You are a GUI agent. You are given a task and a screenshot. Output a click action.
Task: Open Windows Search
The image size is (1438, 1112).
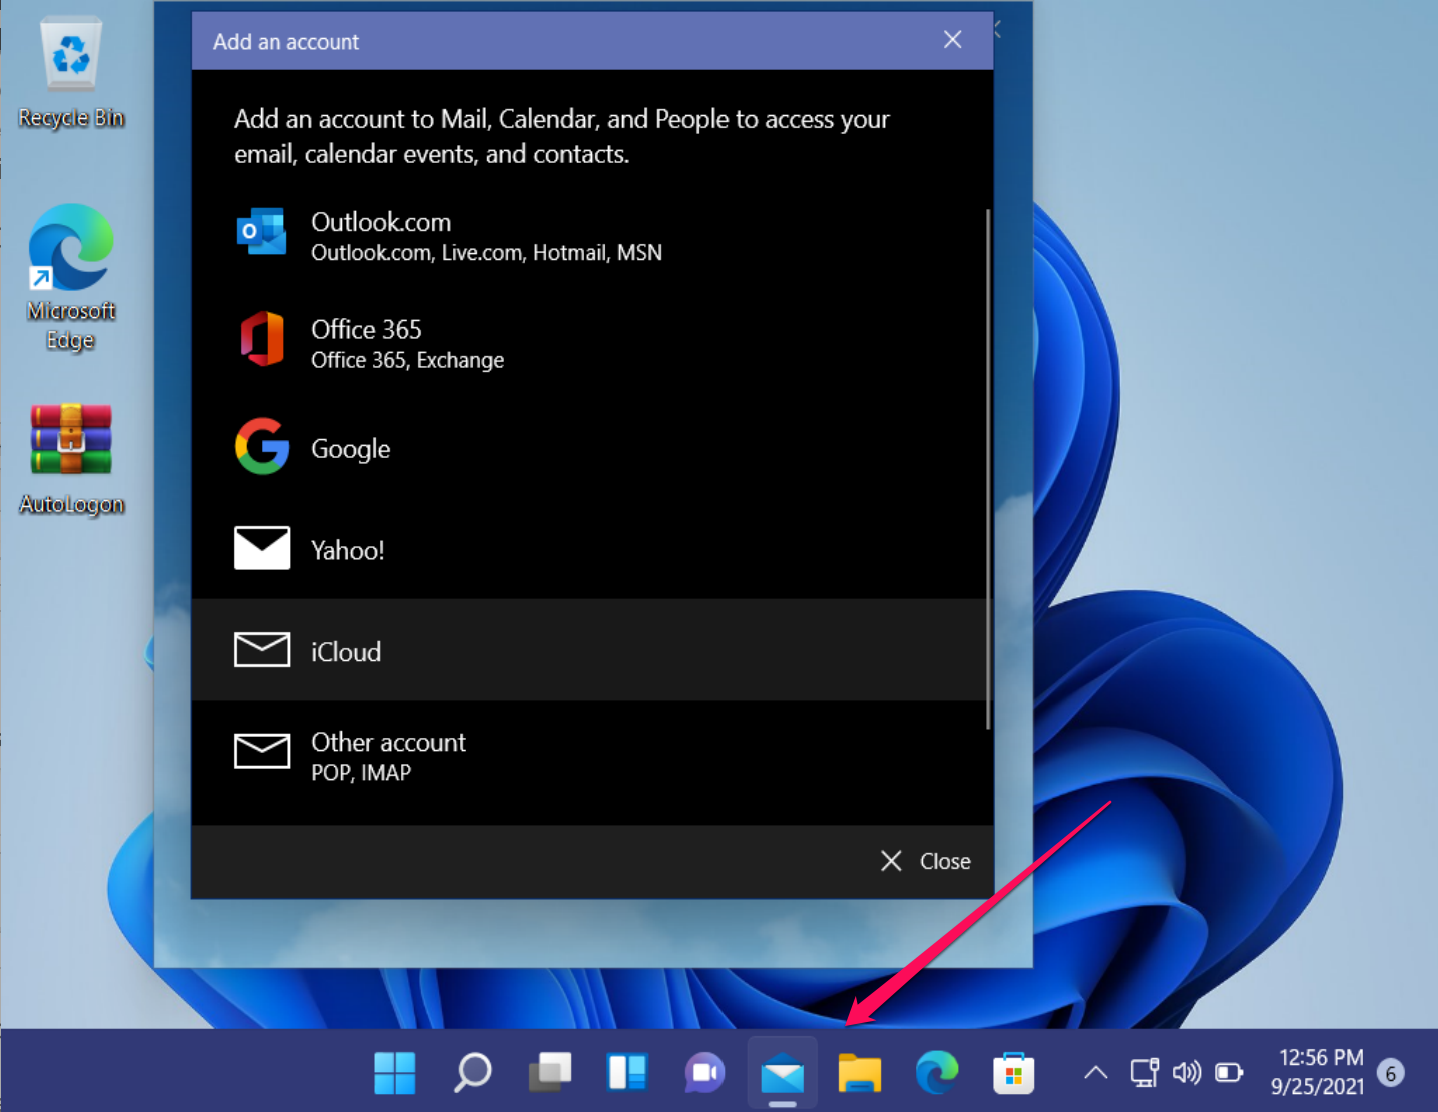coord(471,1072)
